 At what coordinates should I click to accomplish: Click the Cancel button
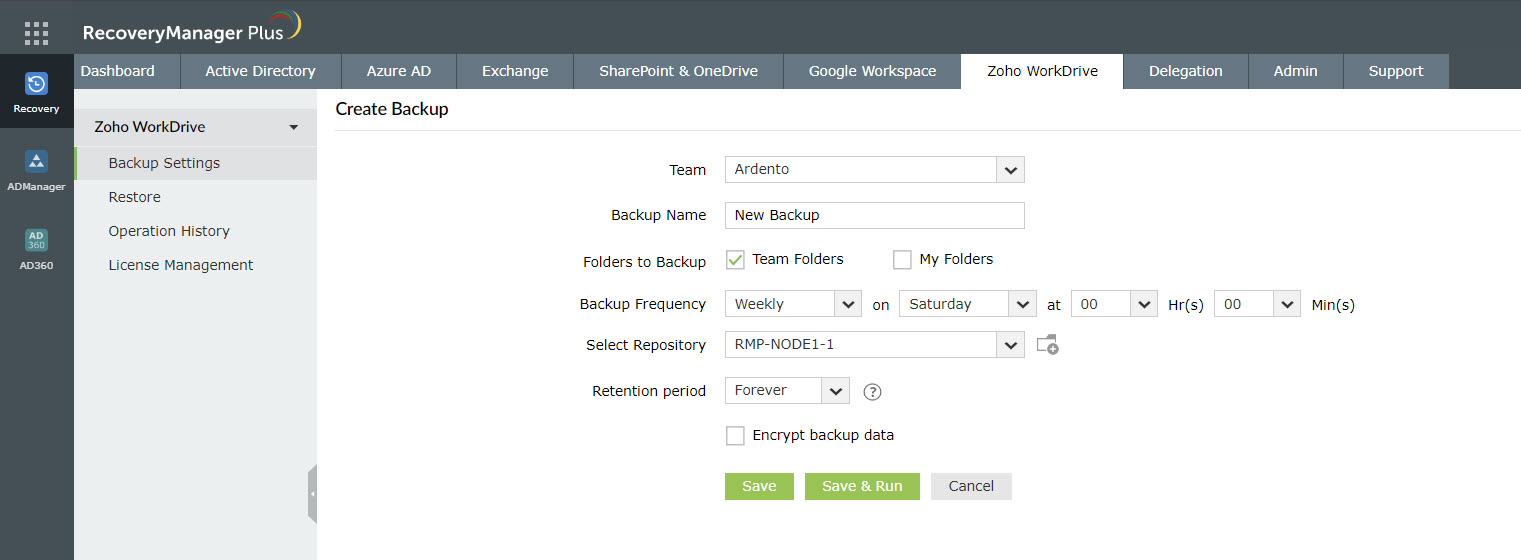click(x=971, y=486)
